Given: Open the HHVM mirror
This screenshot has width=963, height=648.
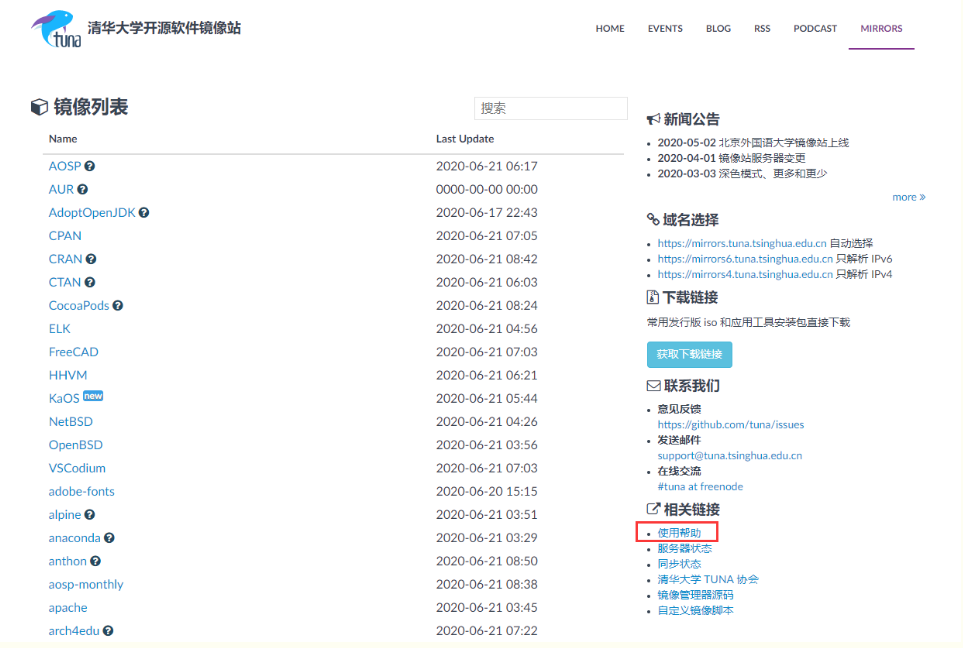Looking at the screenshot, I should [x=68, y=375].
